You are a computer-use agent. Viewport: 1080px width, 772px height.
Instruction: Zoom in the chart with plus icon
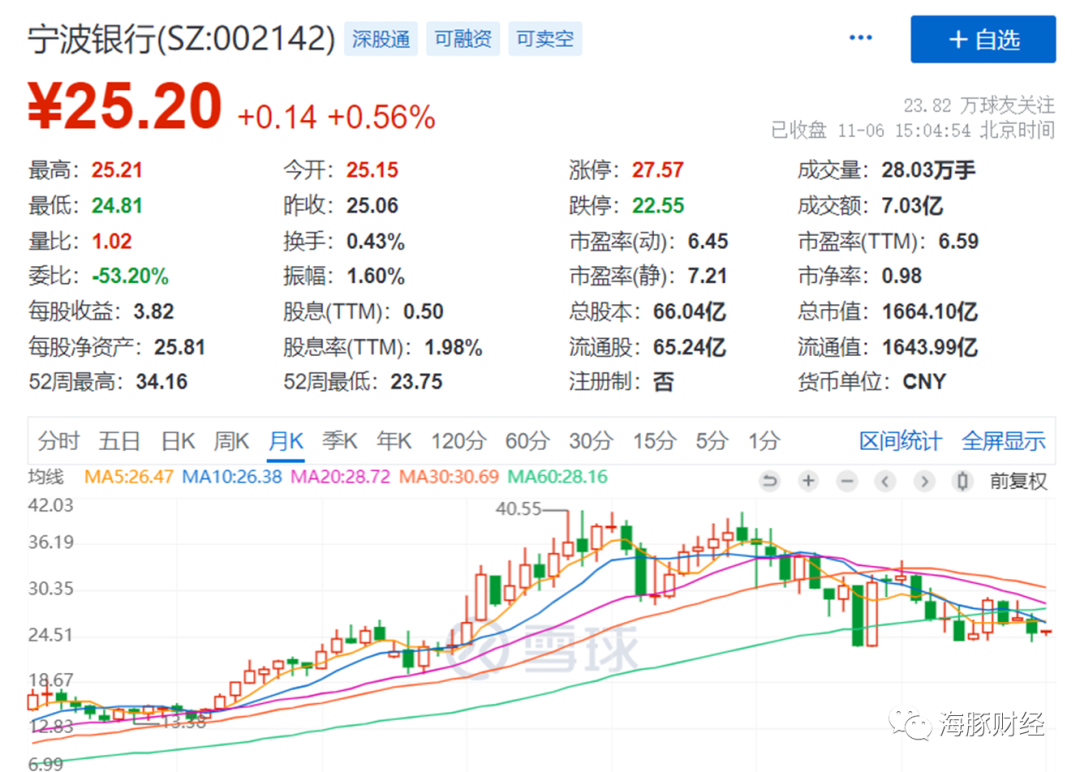808,481
